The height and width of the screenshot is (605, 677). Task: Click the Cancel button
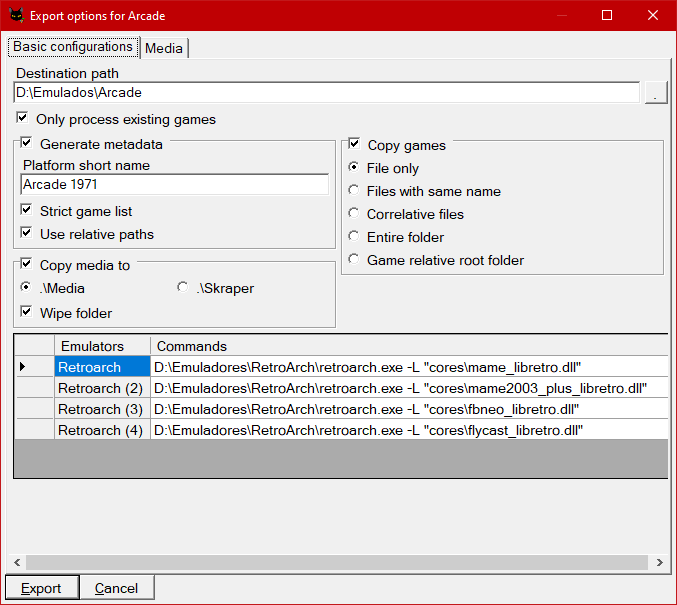tap(117, 587)
